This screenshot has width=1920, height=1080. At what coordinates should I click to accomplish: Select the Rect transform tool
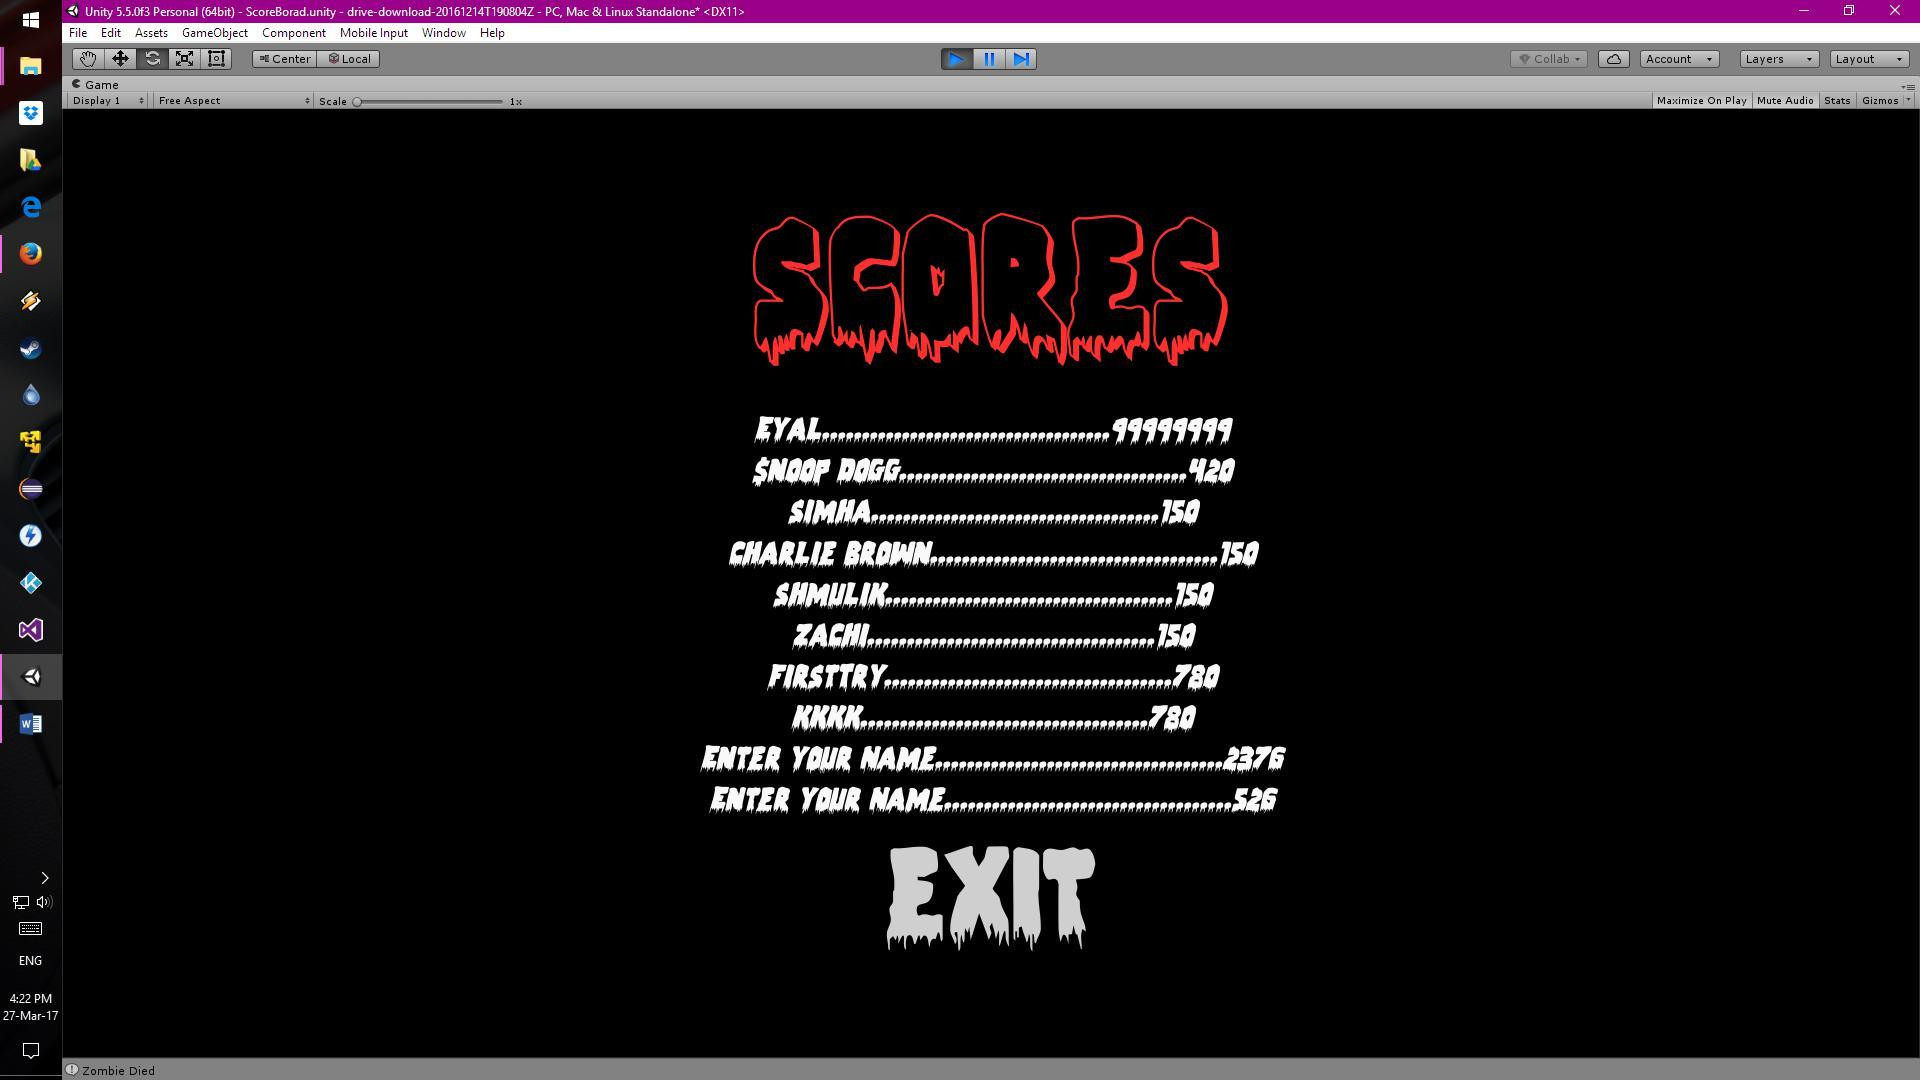(x=216, y=59)
